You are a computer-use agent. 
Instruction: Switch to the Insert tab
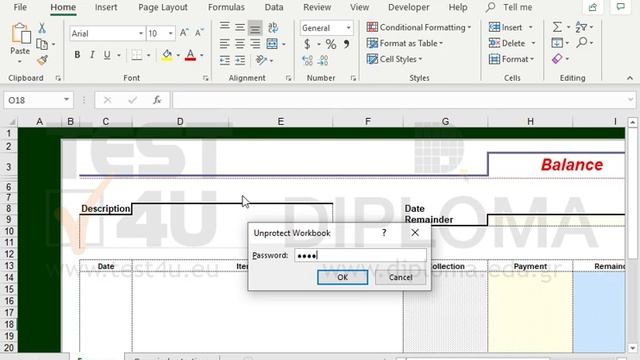[x=106, y=7]
